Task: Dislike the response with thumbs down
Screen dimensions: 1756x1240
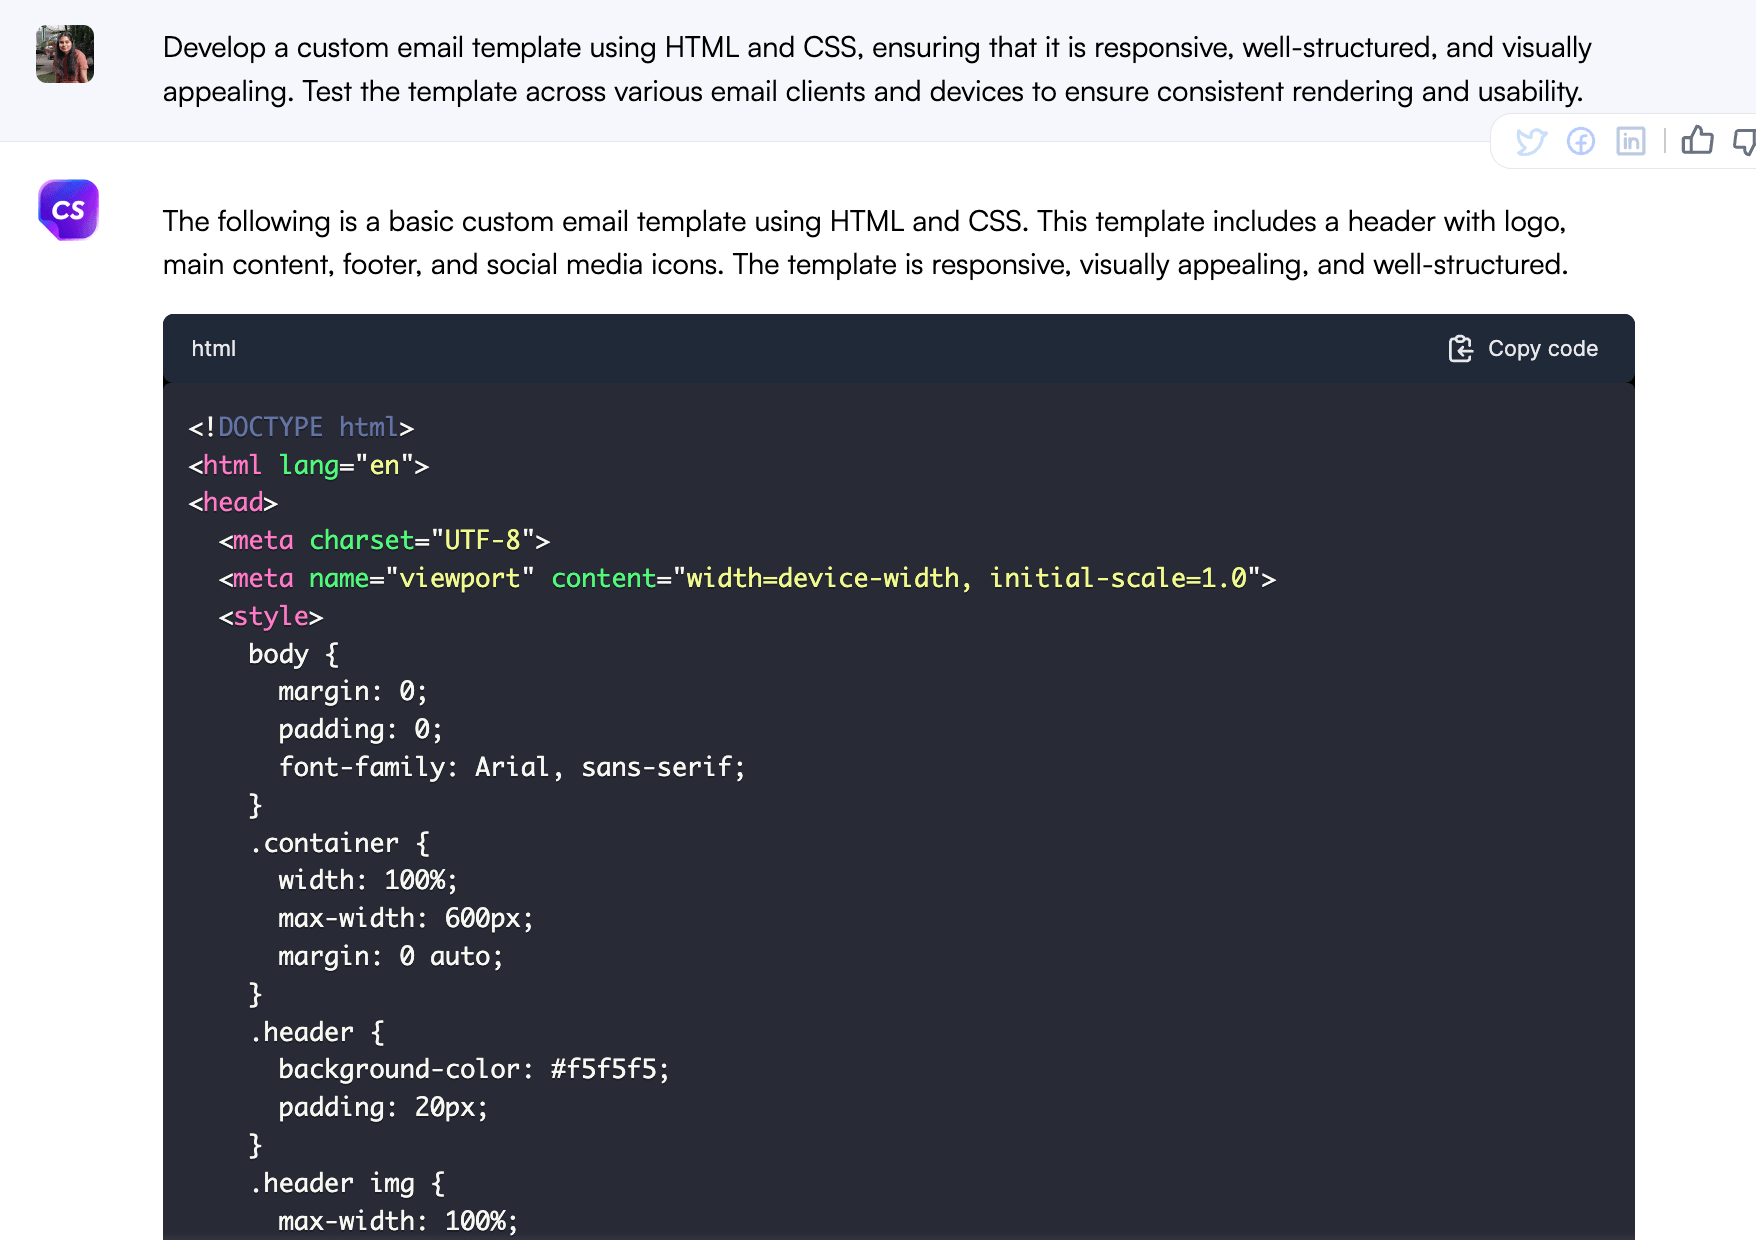Action: pos(1744,142)
